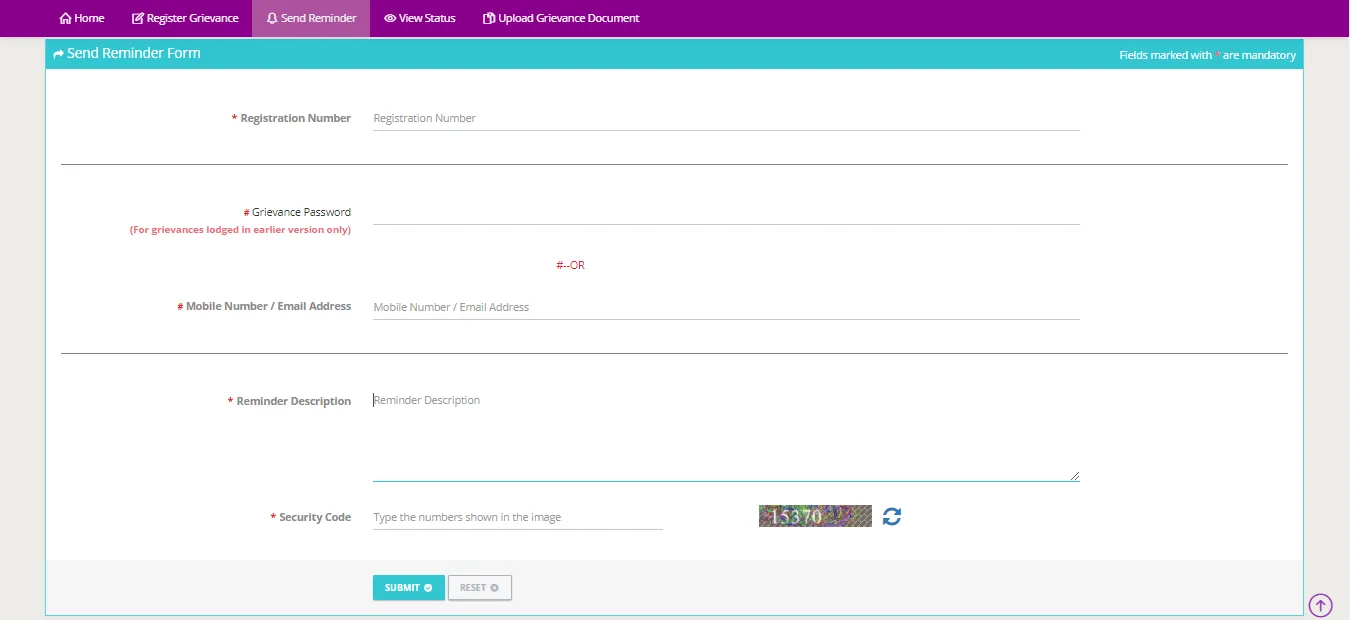Click the Registration Number field label
The height and width of the screenshot is (620, 1350).
click(295, 118)
